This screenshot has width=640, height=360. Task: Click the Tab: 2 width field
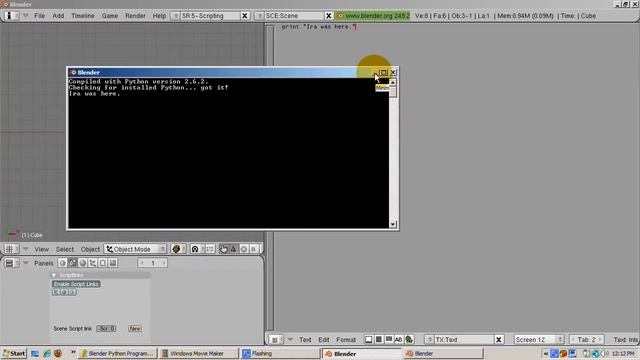[x=586, y=340]
